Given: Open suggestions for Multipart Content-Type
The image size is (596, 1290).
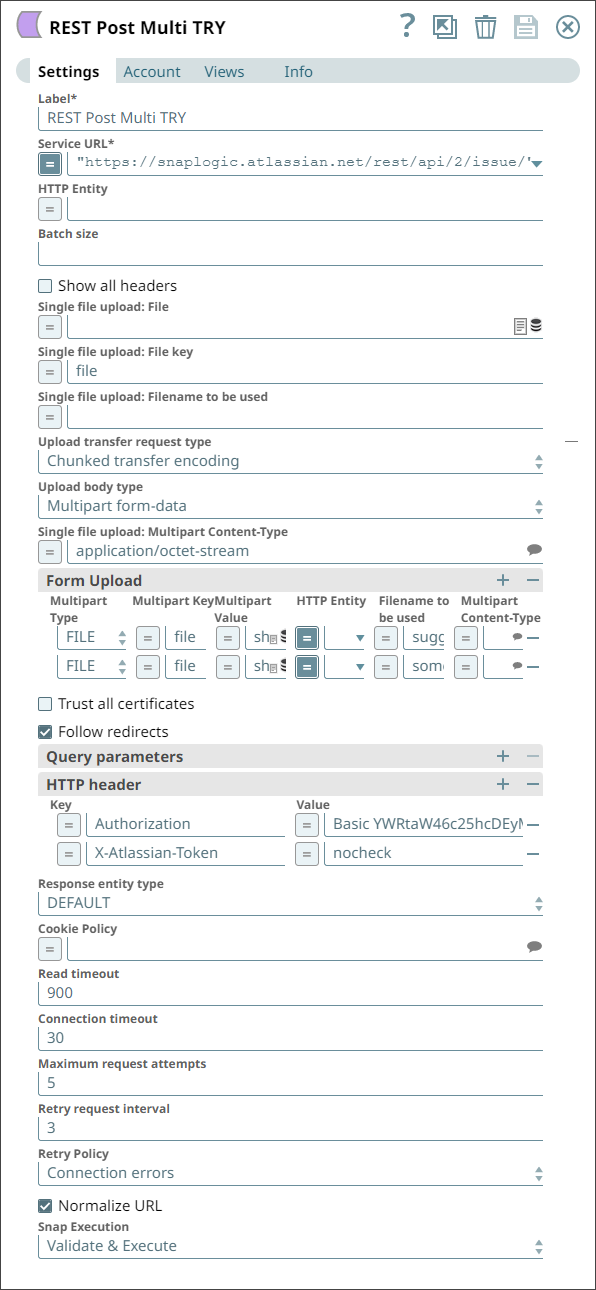Looking at the screenshot, I should tap(534, 551).
